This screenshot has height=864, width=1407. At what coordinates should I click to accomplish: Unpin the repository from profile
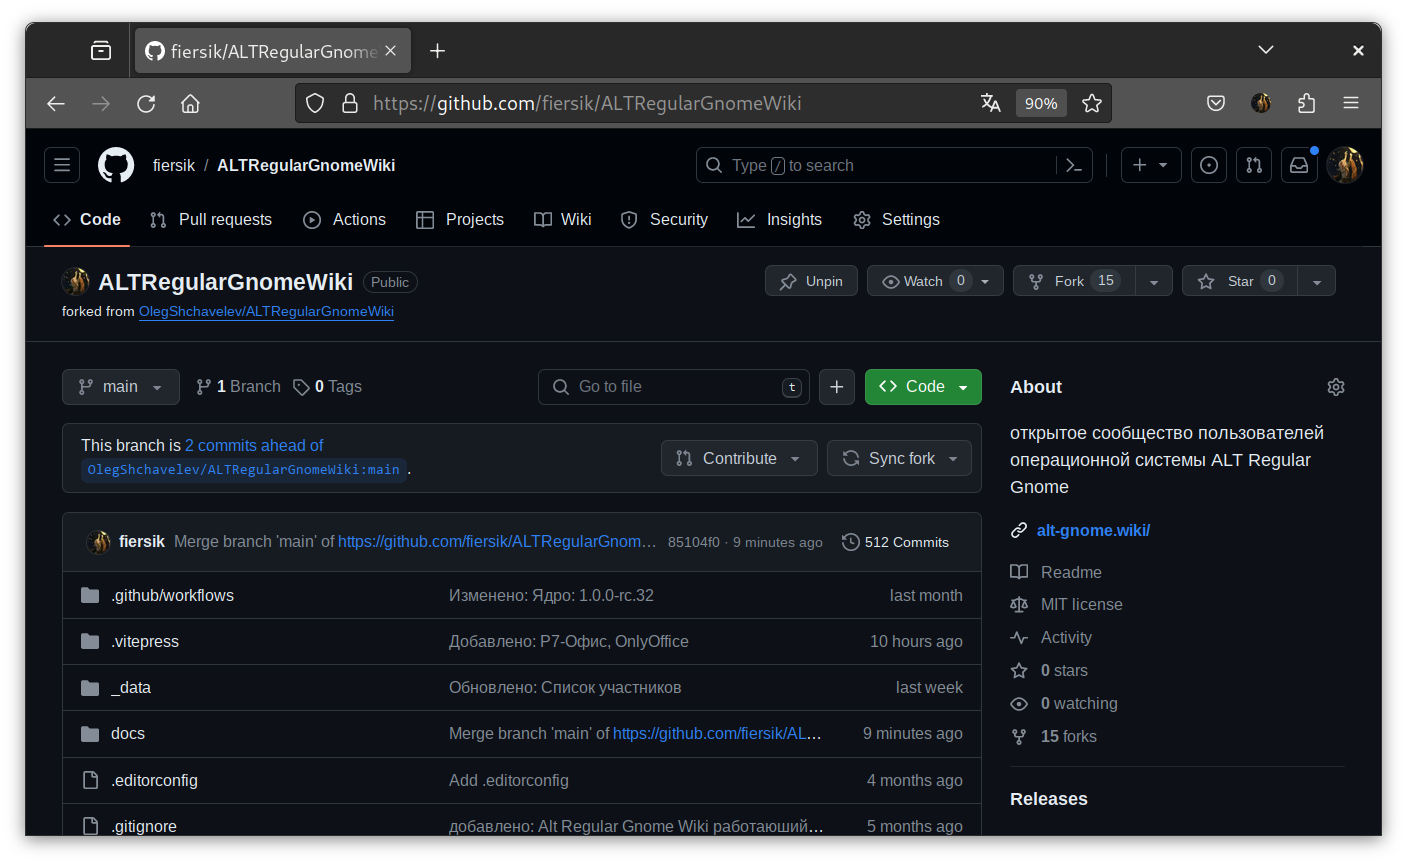[x=811, y=281]
